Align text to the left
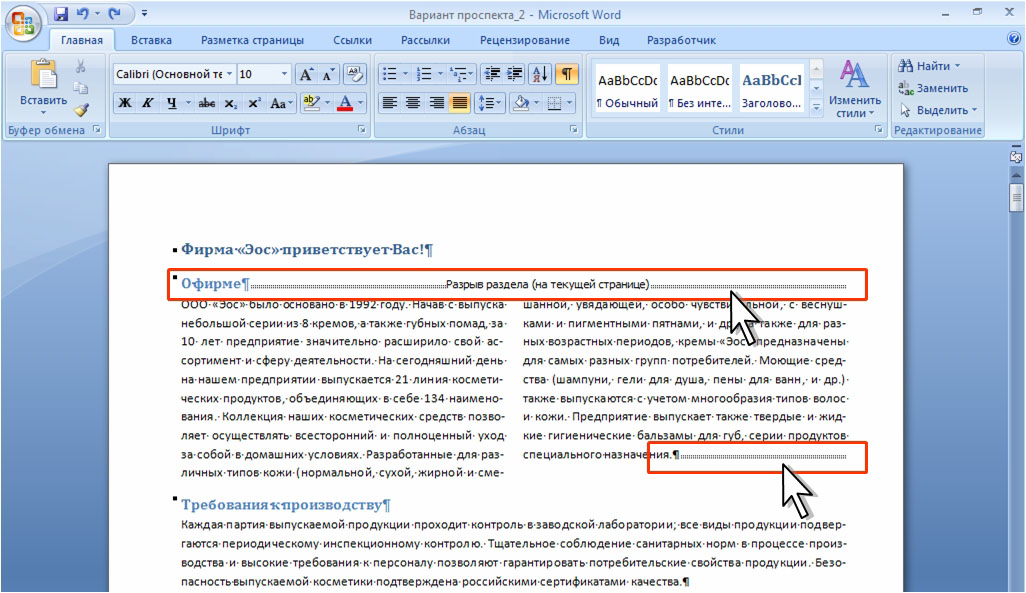1026x593 pixels. [x=390, y=103]
